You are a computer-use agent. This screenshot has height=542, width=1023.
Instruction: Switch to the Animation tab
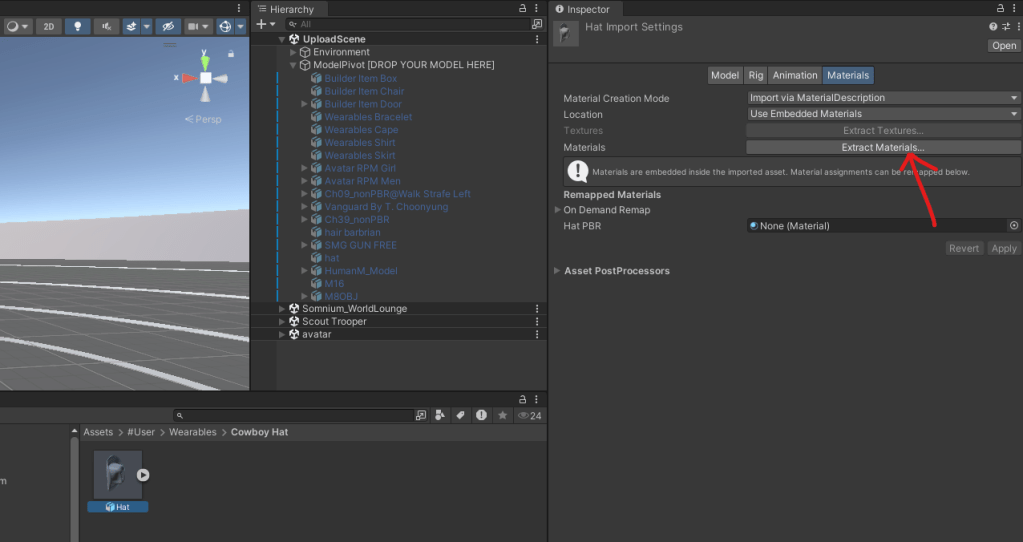[x=794, y=75]
